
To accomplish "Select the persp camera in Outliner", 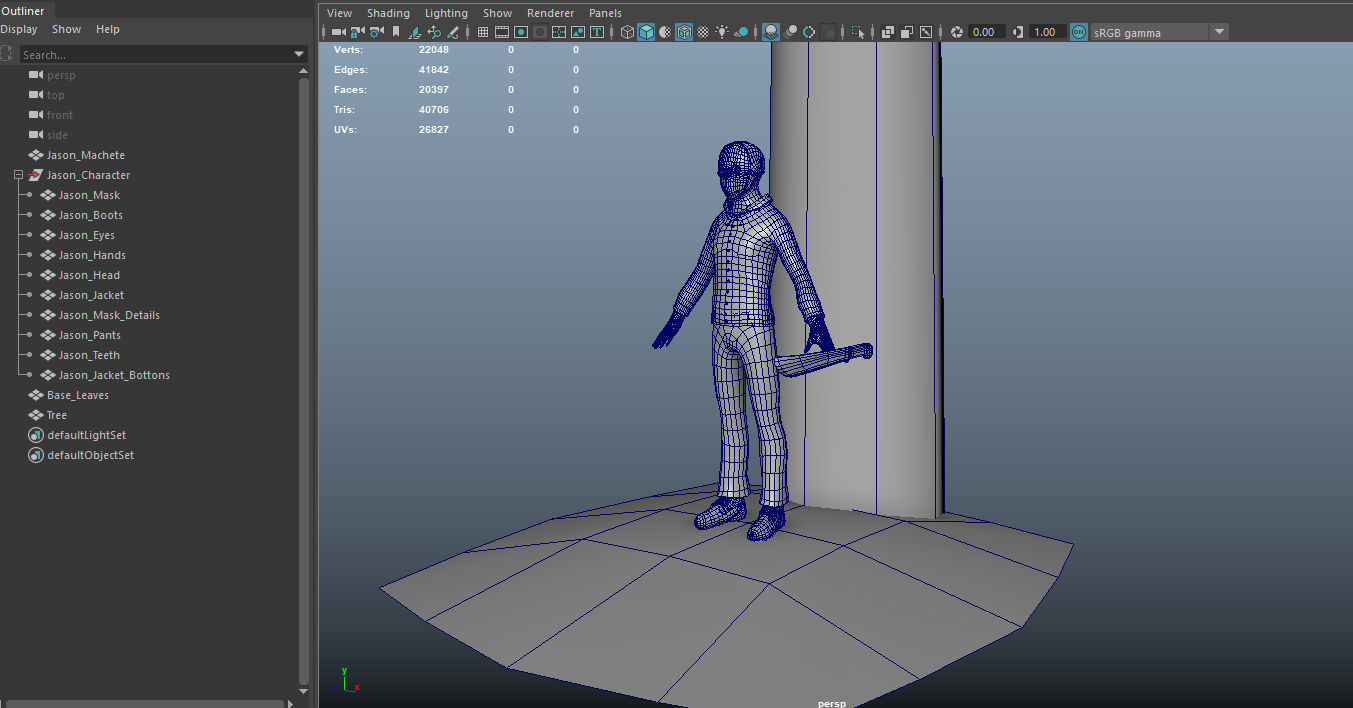I will 61,75.
